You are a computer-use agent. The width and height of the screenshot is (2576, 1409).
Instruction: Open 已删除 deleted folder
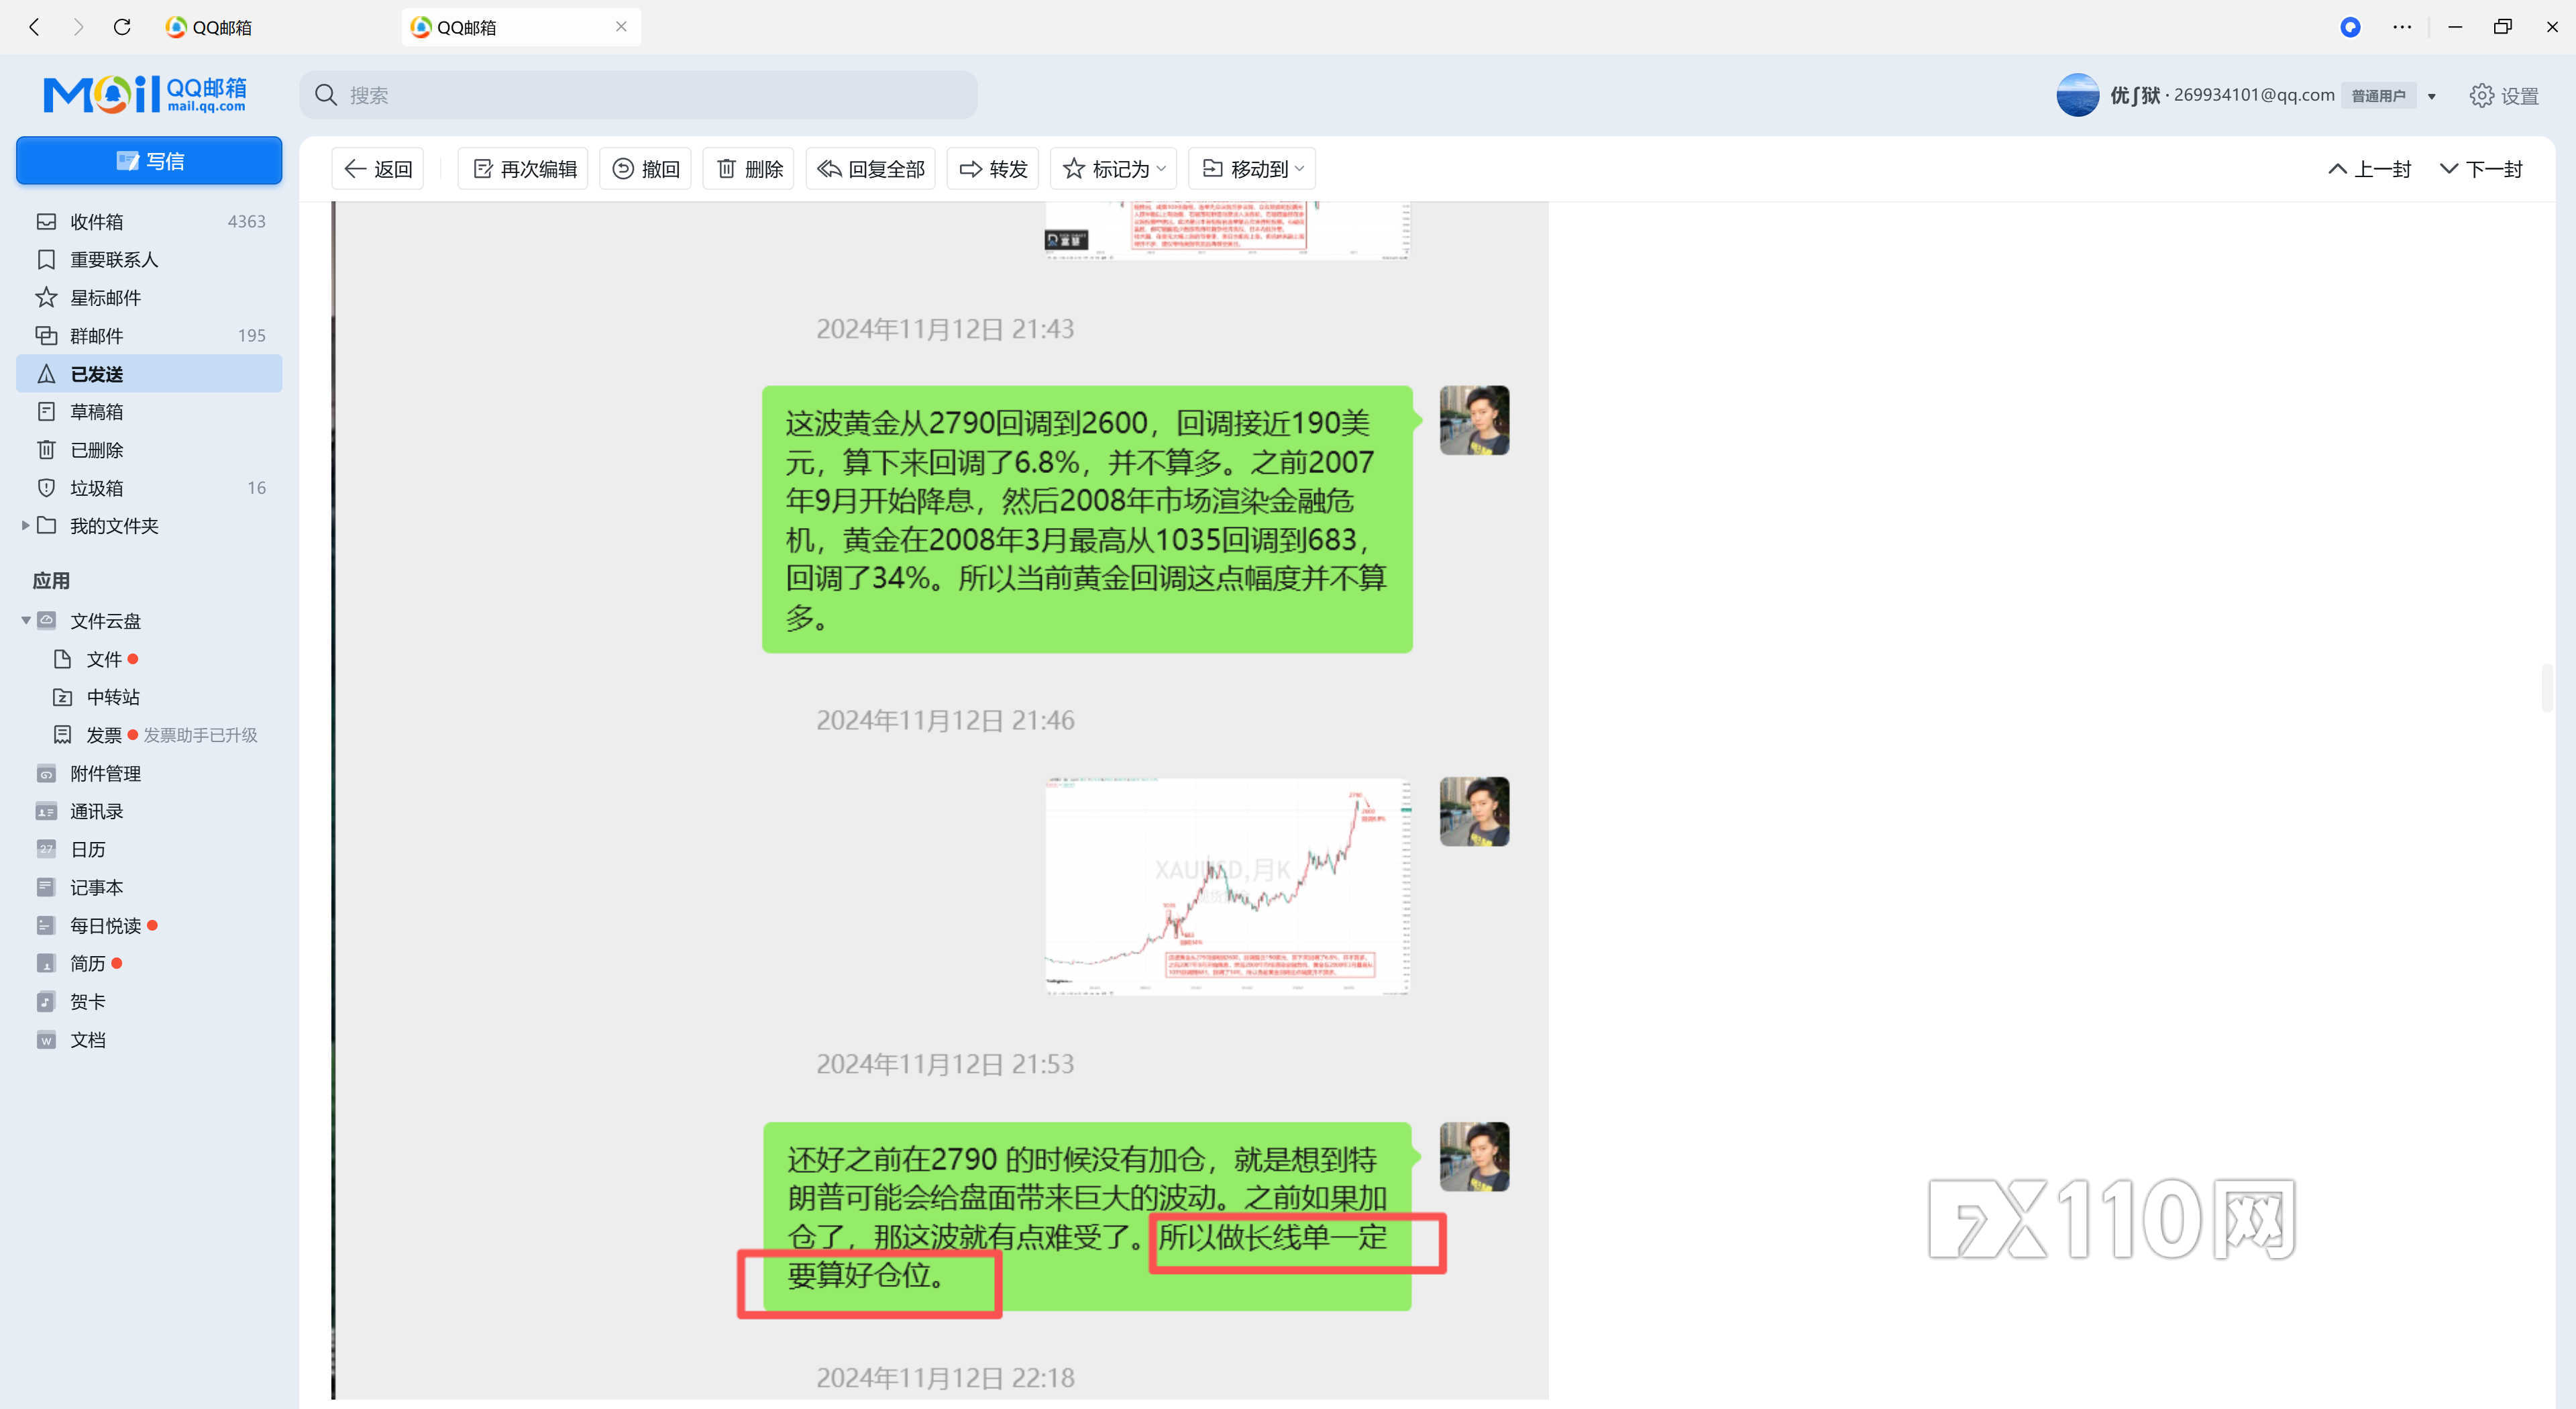click(x=149, y=449)
